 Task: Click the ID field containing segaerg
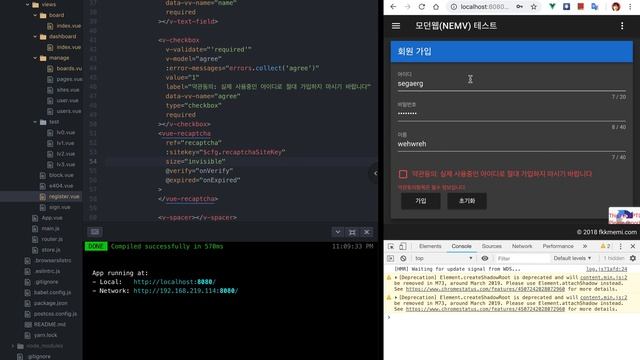point(511,84)
